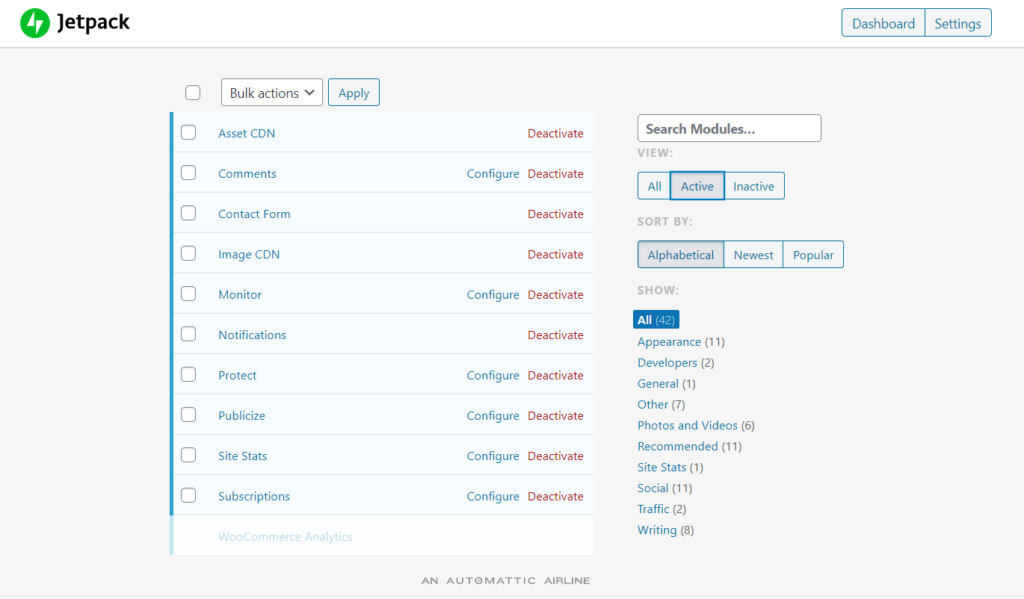Open the Contact Form module link
This screenshot has width=1024, height=599.
coord(254,214)
